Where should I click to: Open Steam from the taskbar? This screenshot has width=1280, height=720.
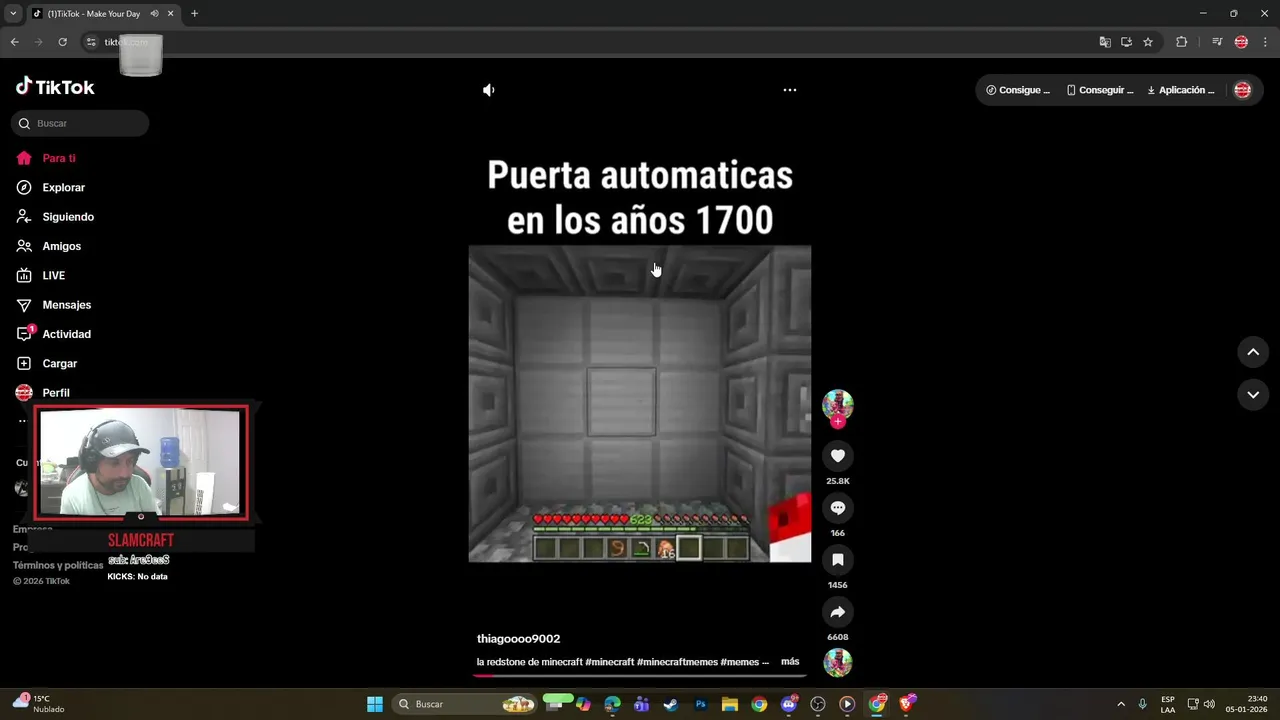(671, 704)
